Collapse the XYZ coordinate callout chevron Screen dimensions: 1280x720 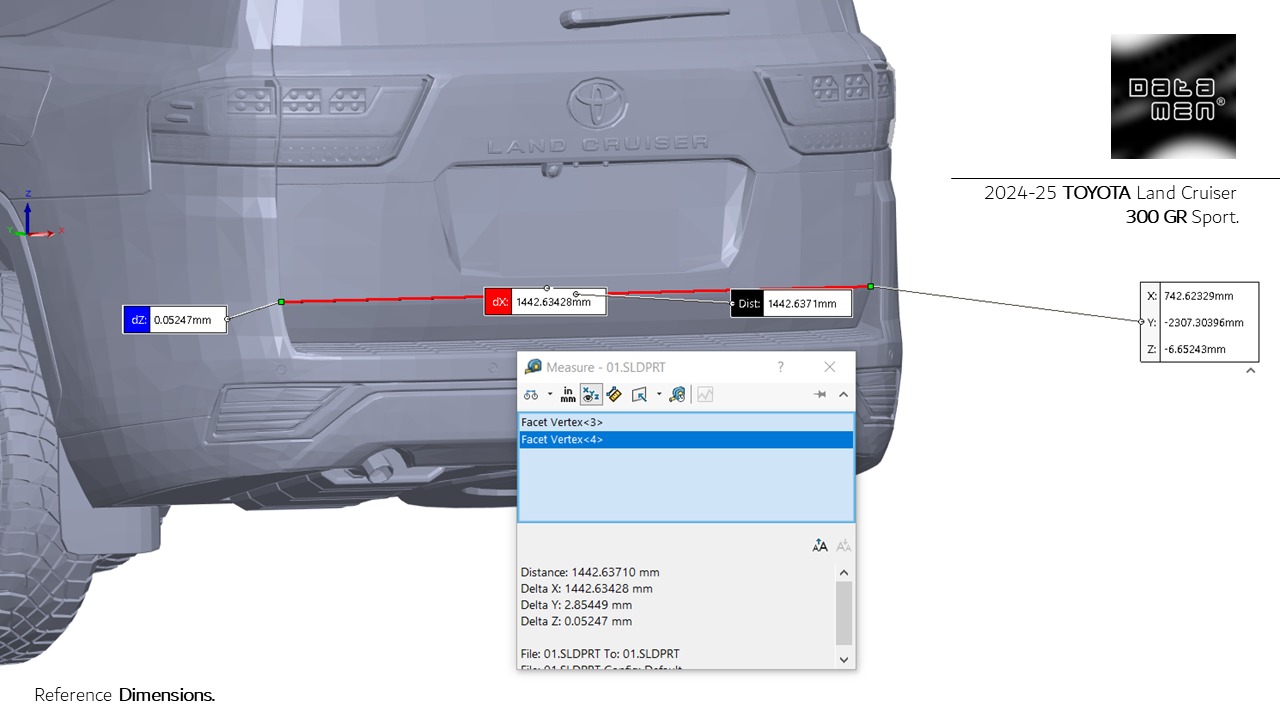point(1250,371)
